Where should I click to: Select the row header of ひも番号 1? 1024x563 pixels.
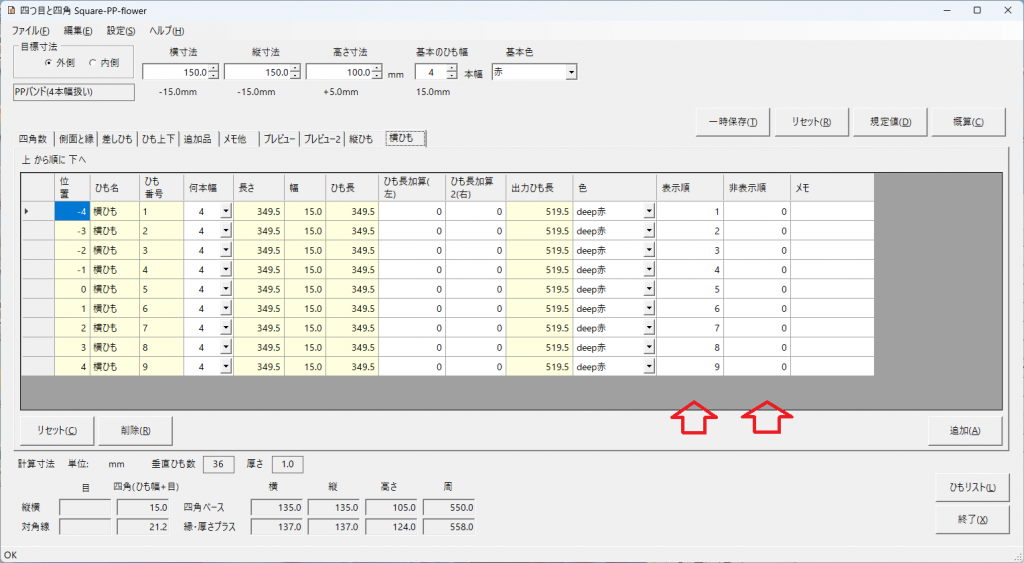35,211
